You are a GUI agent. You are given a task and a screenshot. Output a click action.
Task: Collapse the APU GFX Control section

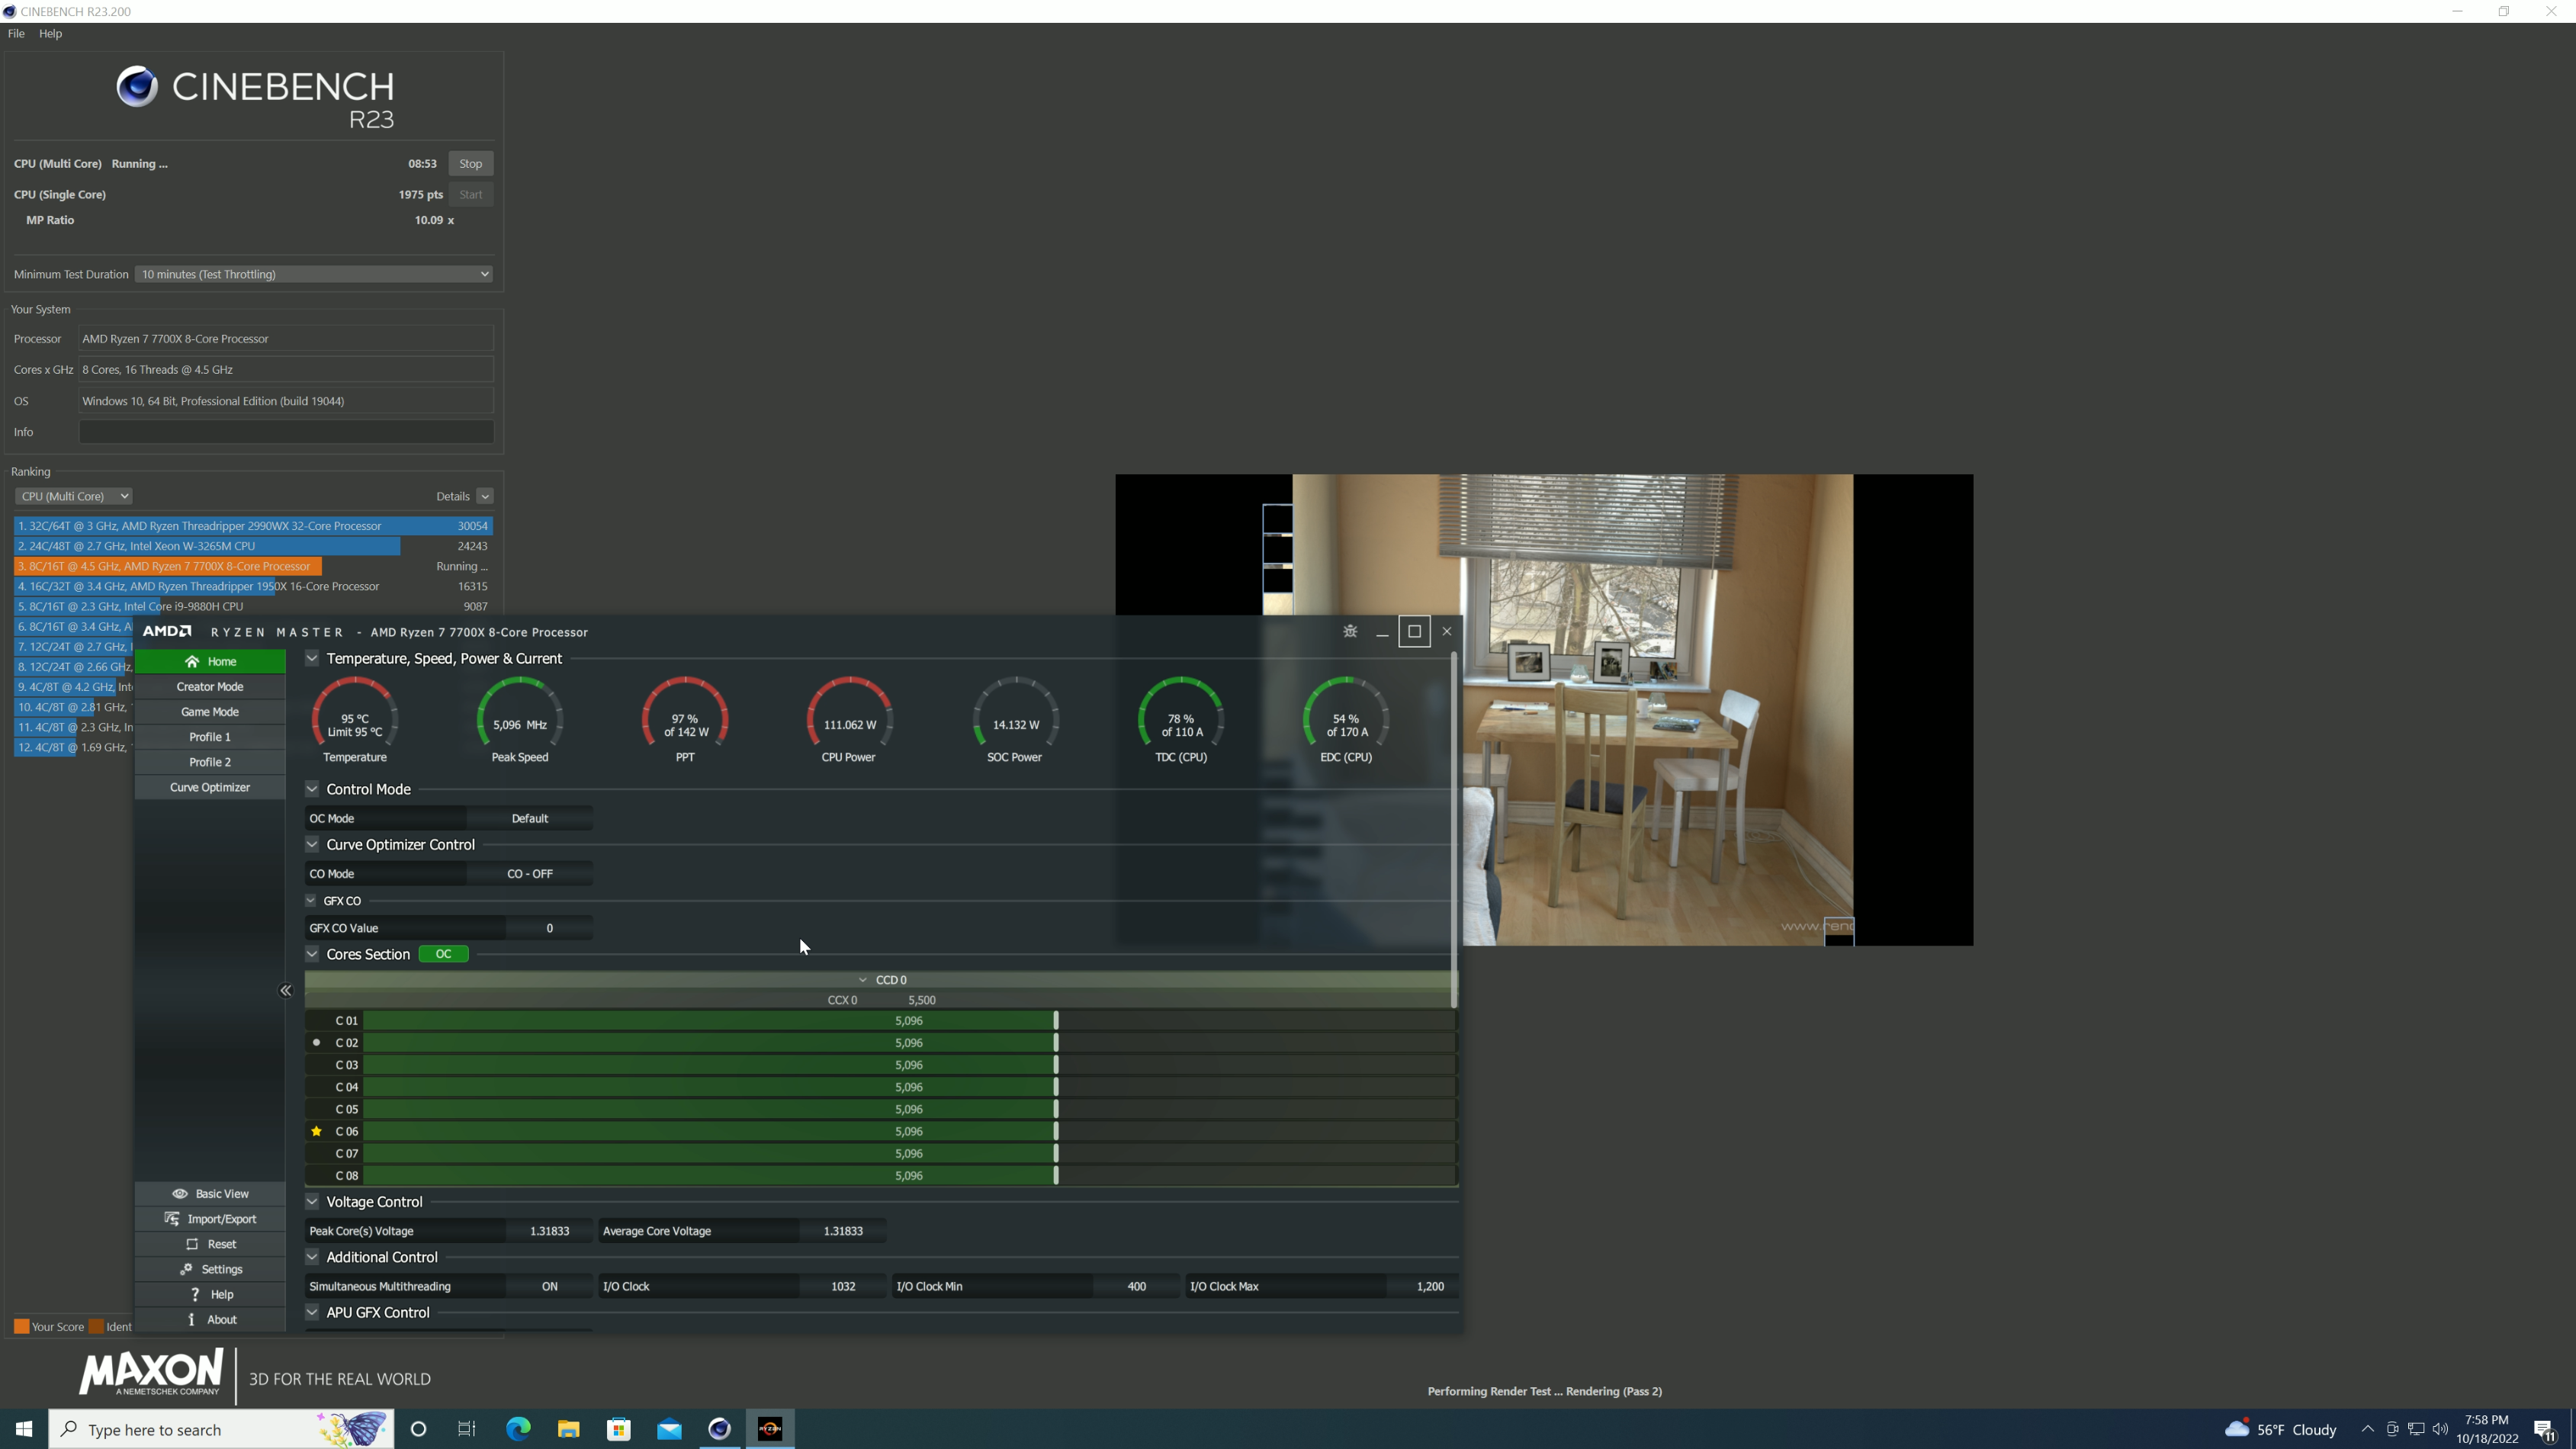(x=312, y=1312)
